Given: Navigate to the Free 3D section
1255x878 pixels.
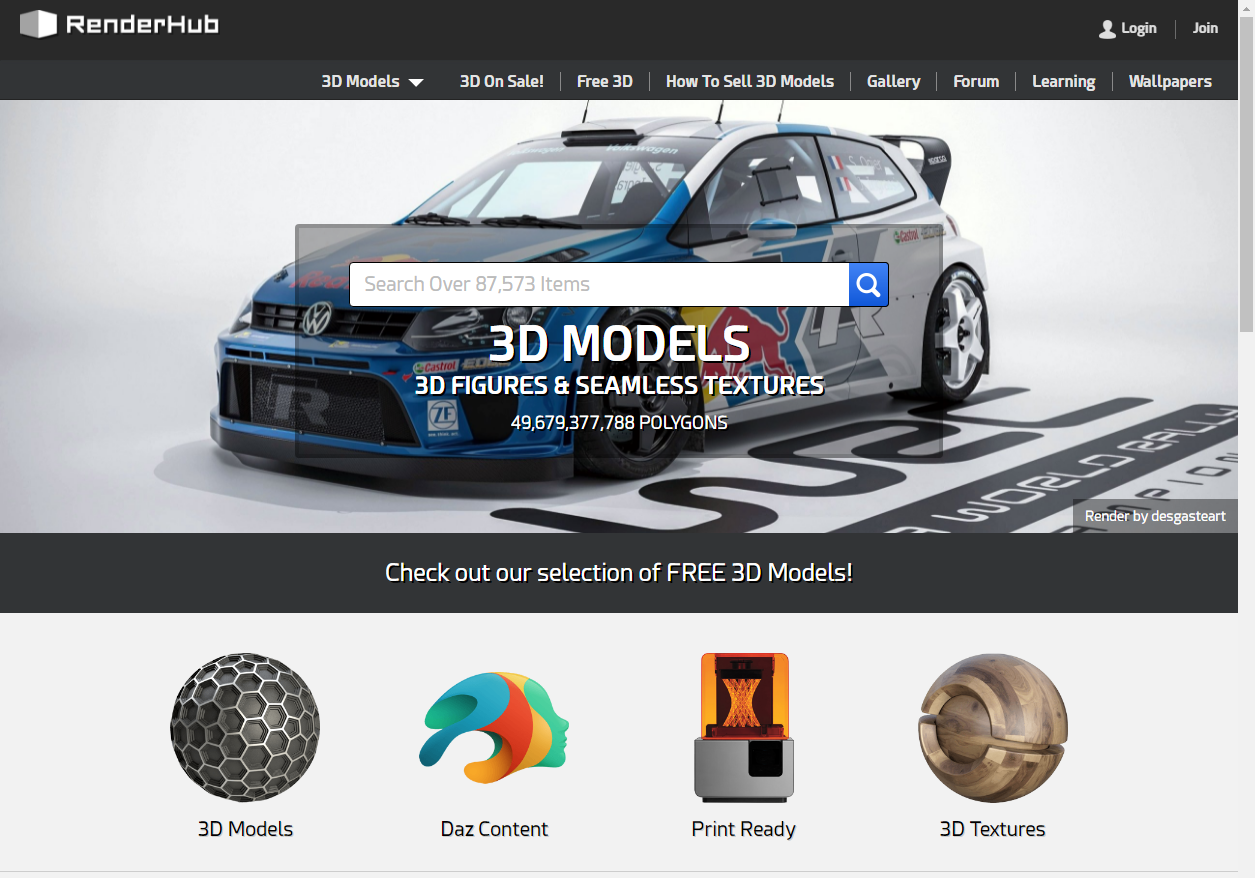Looking at the screenshot, I should pyautogui.click(x=605, y=81).
